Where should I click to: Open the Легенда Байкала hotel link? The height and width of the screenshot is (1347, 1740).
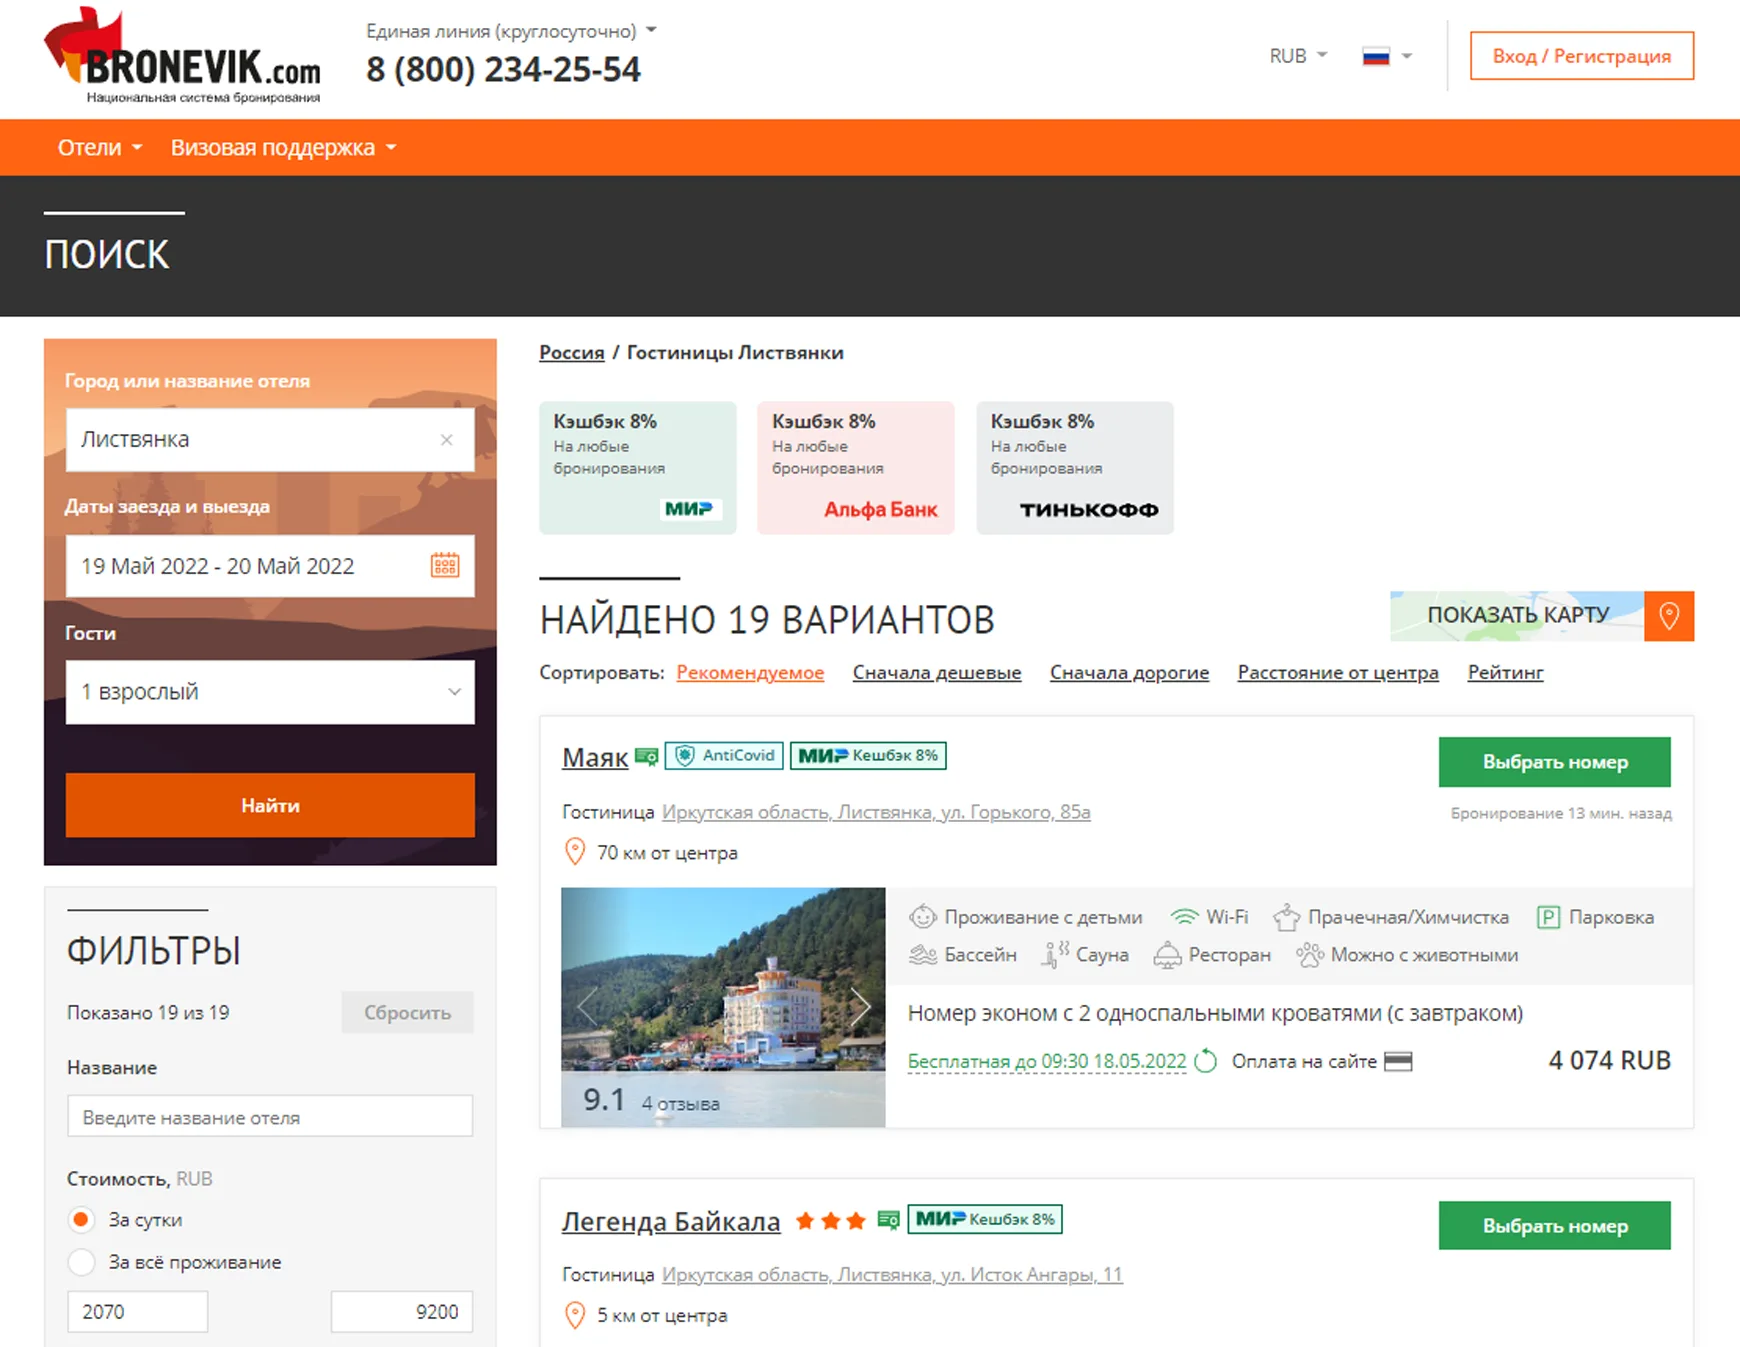click(x=671, y=1221)
